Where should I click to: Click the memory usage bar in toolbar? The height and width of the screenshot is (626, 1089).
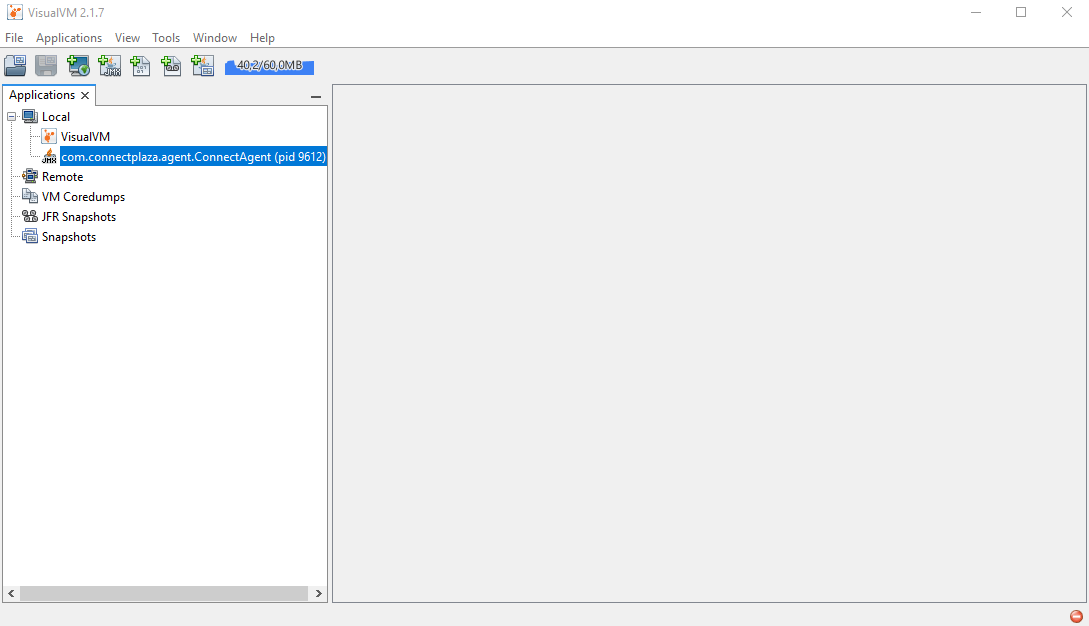click(x=269, y=66)
